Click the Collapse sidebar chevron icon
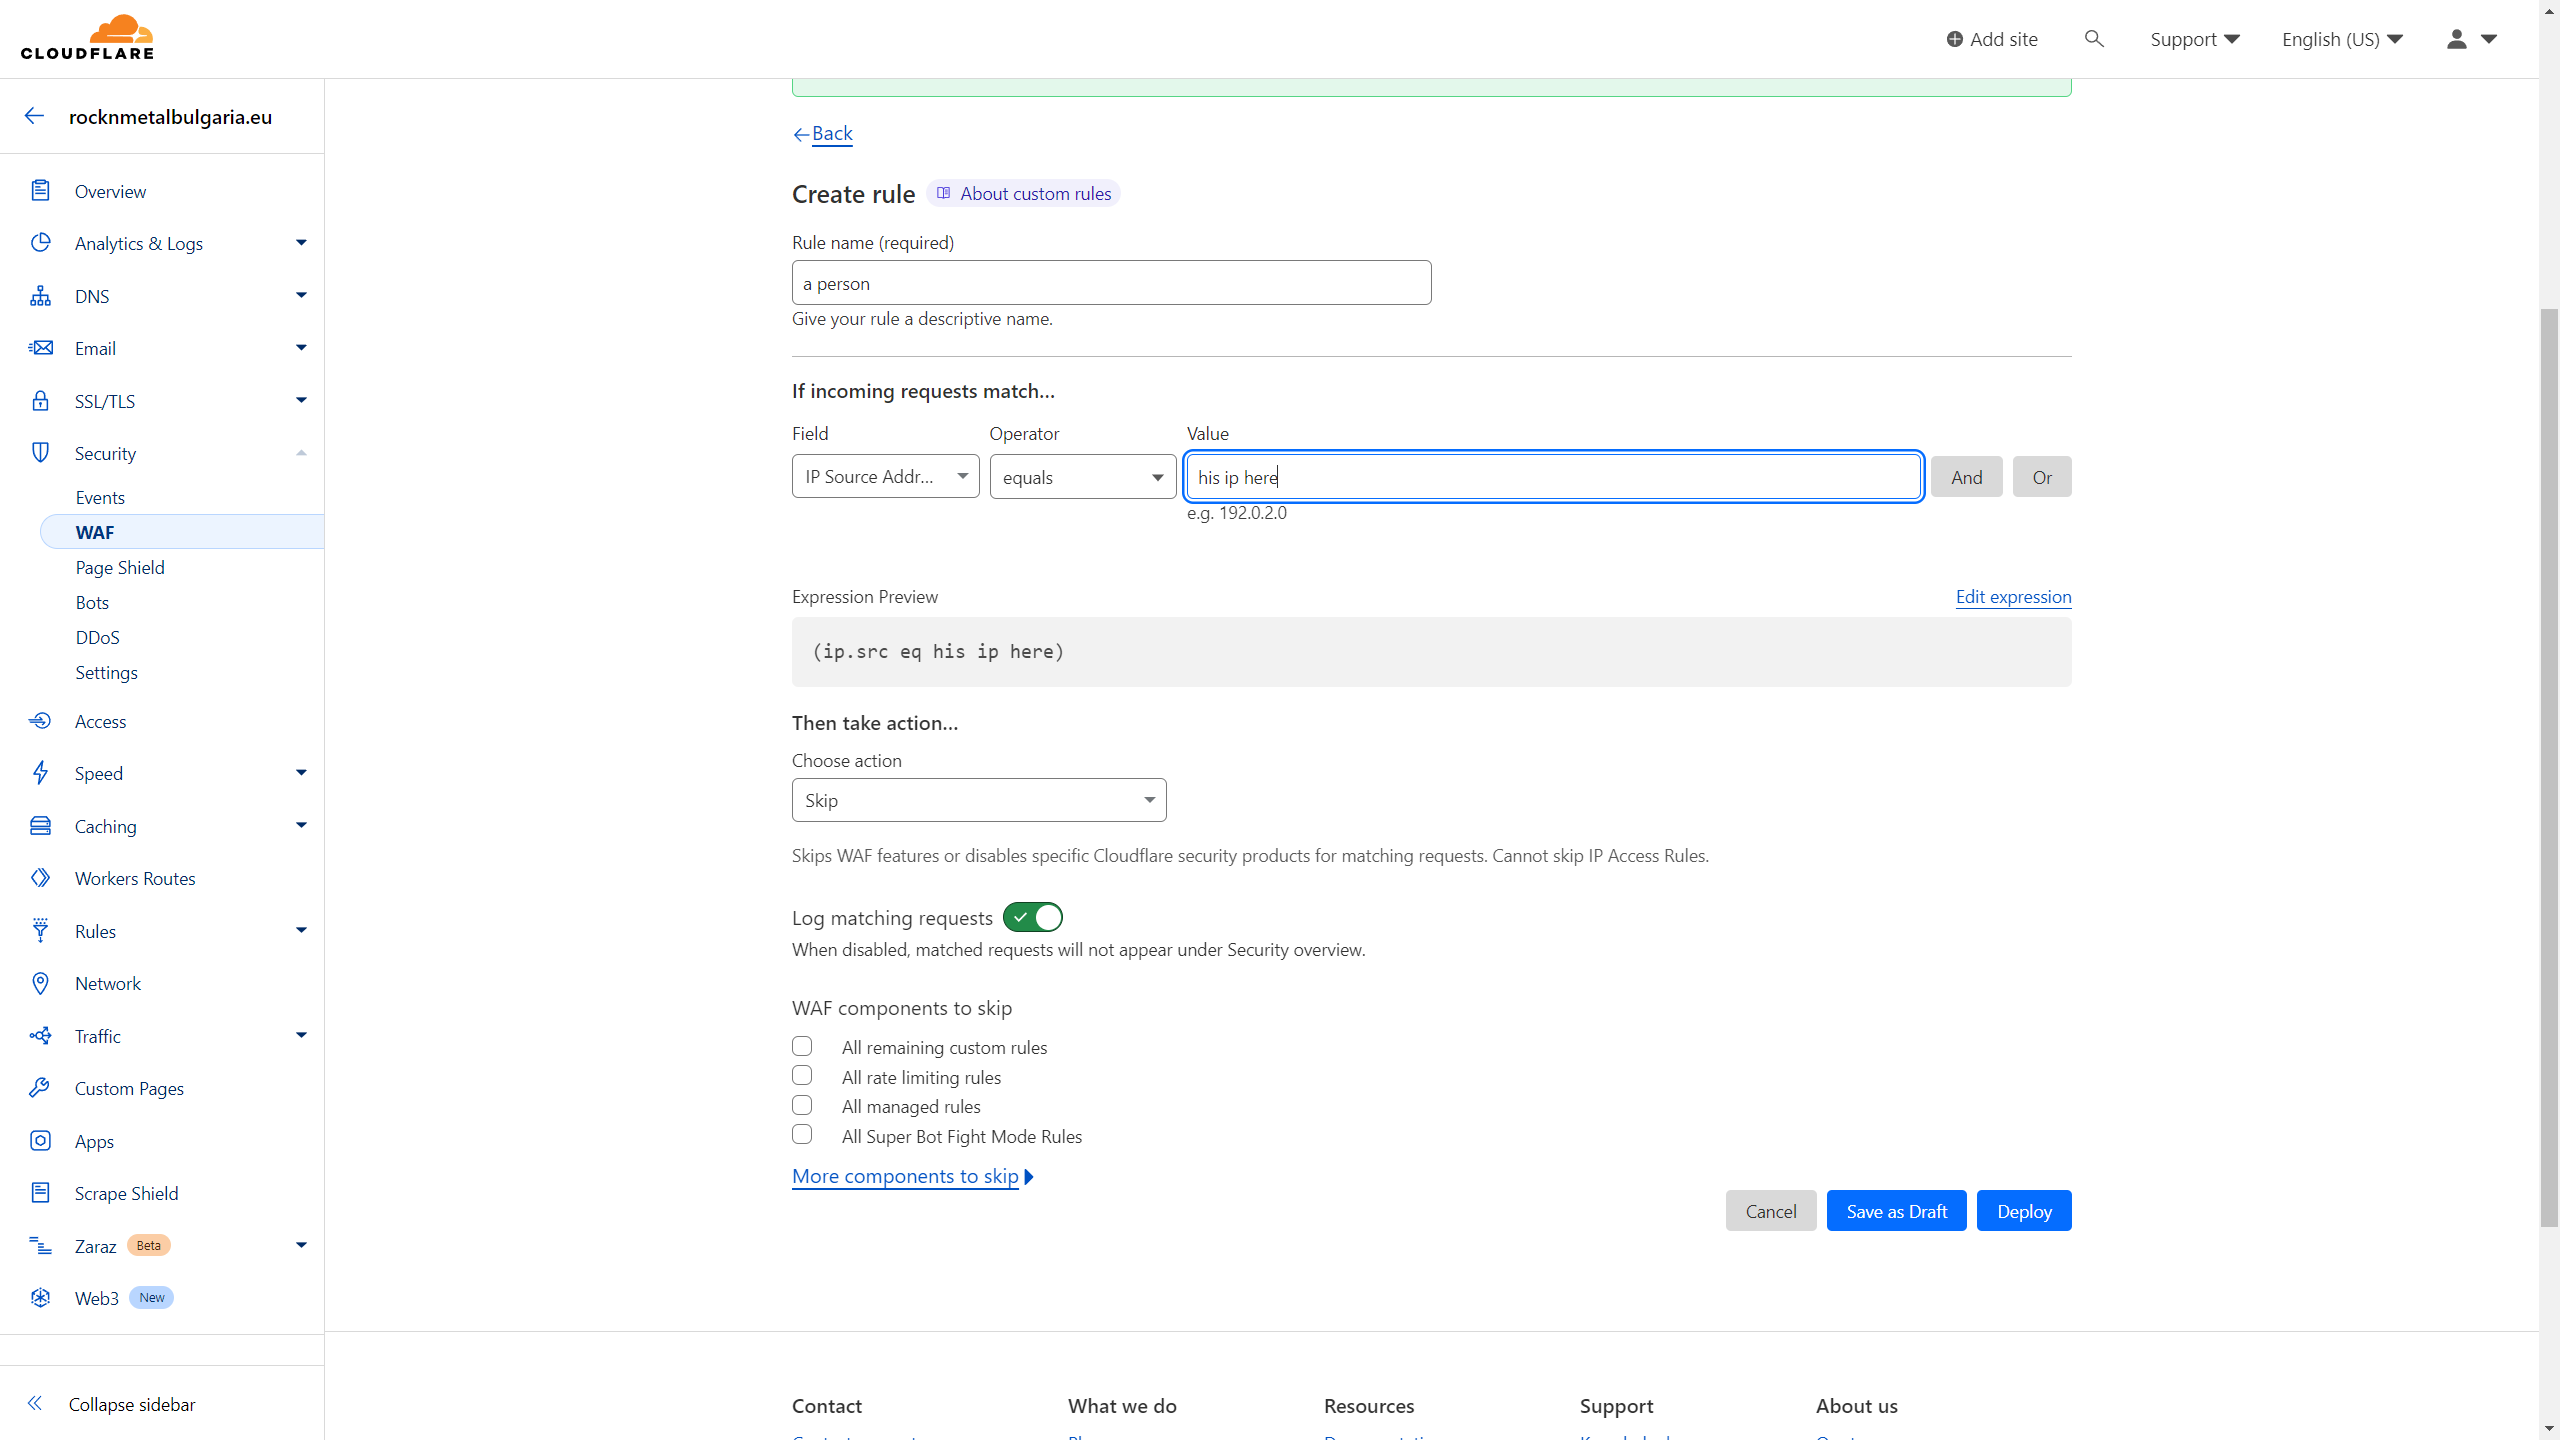The image size is (2560, 1440). [36, 1403]
